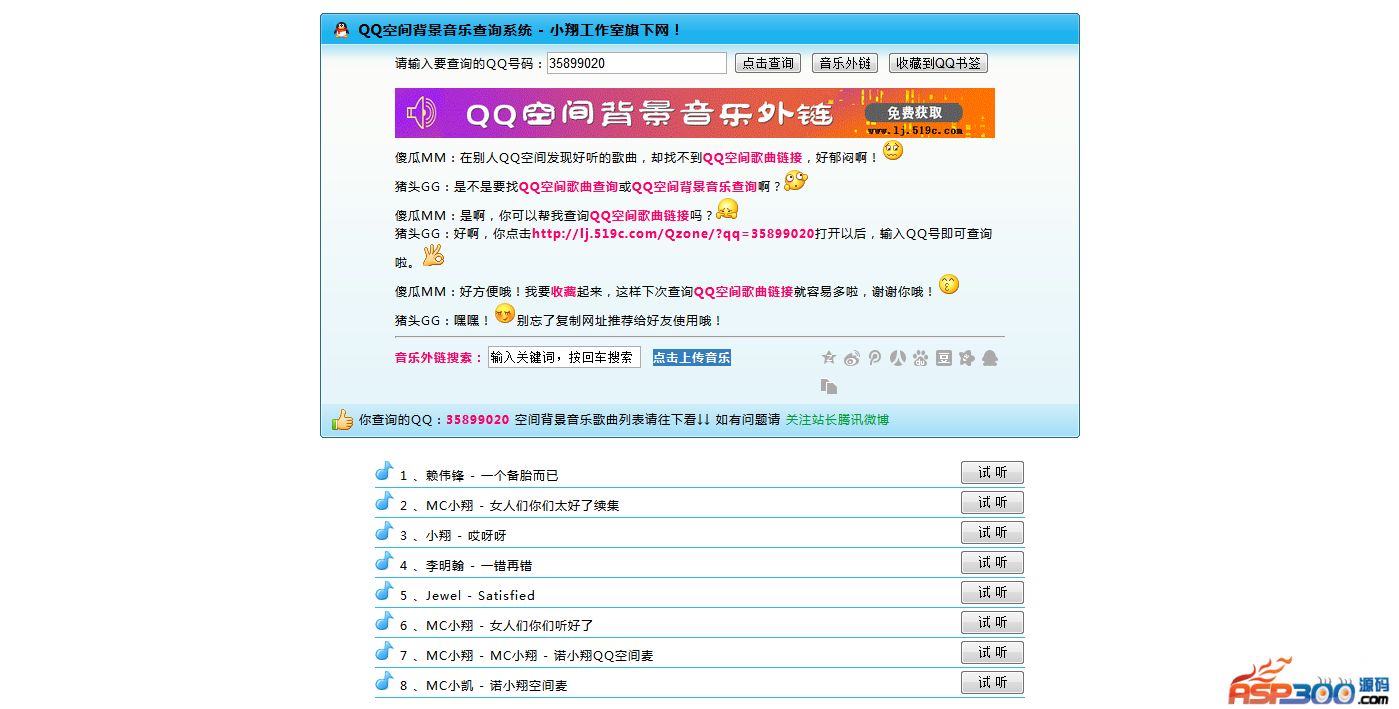Select song title MC小翔 - 女人们你们太好了续集
1399x709 pixels.
[x=523, y=505]
